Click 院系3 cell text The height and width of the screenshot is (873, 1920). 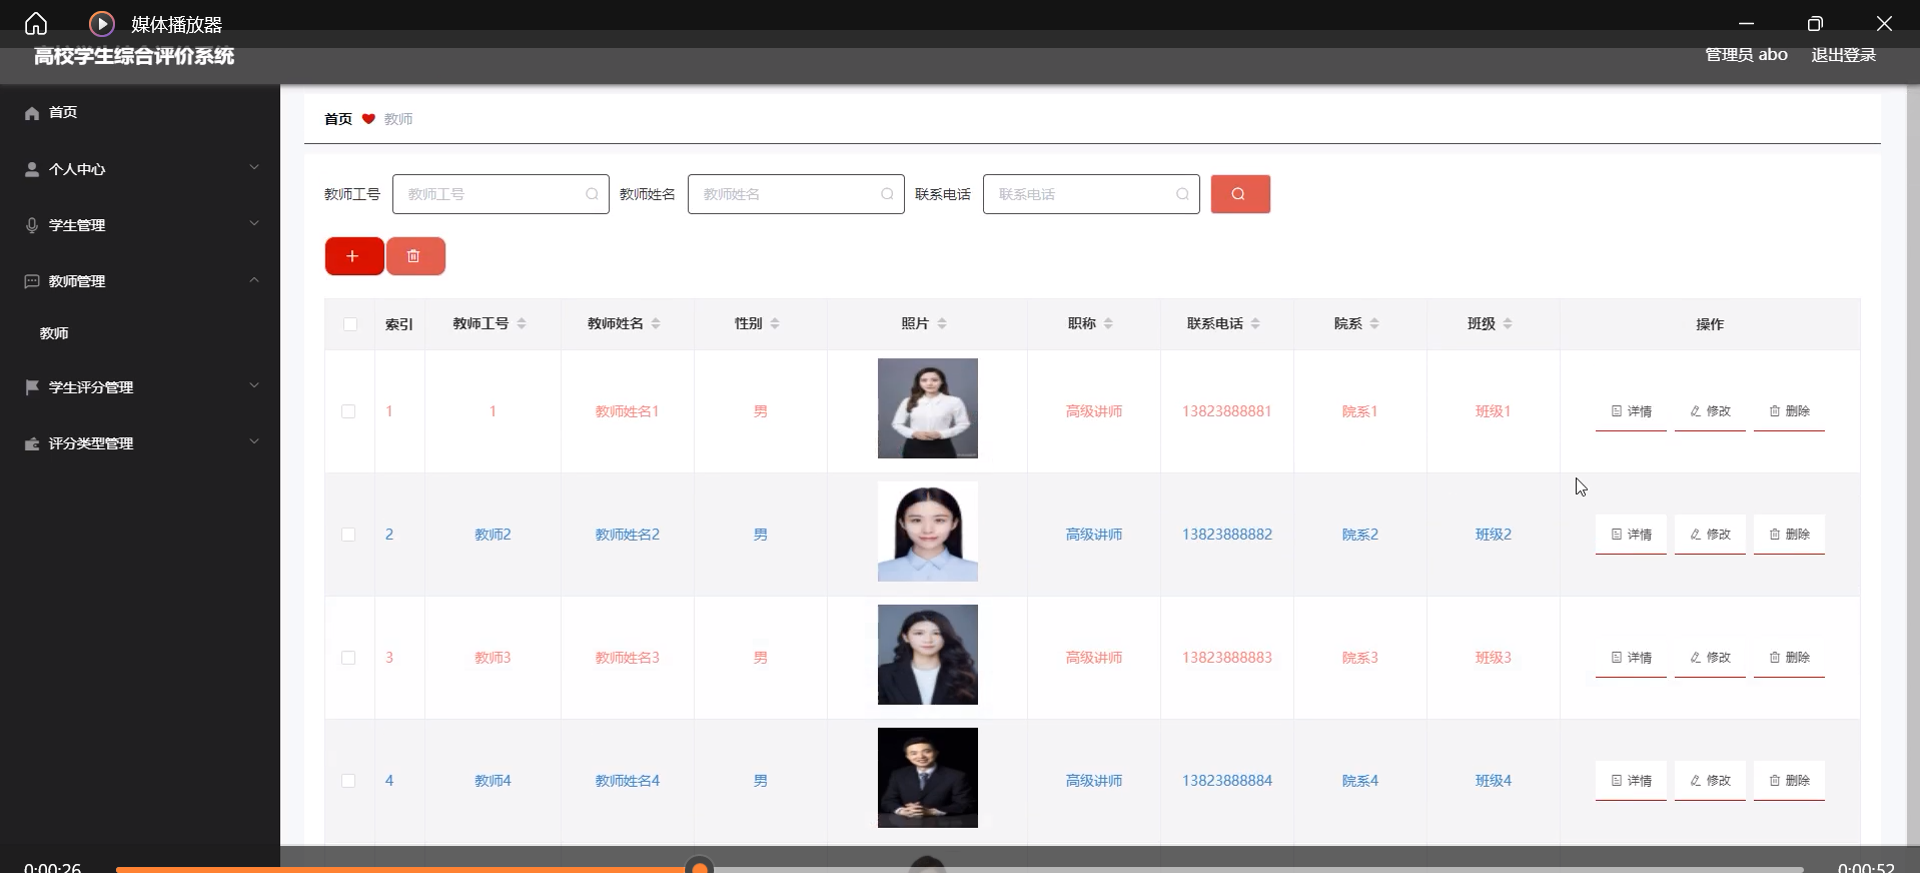[x=1360, y=657]
